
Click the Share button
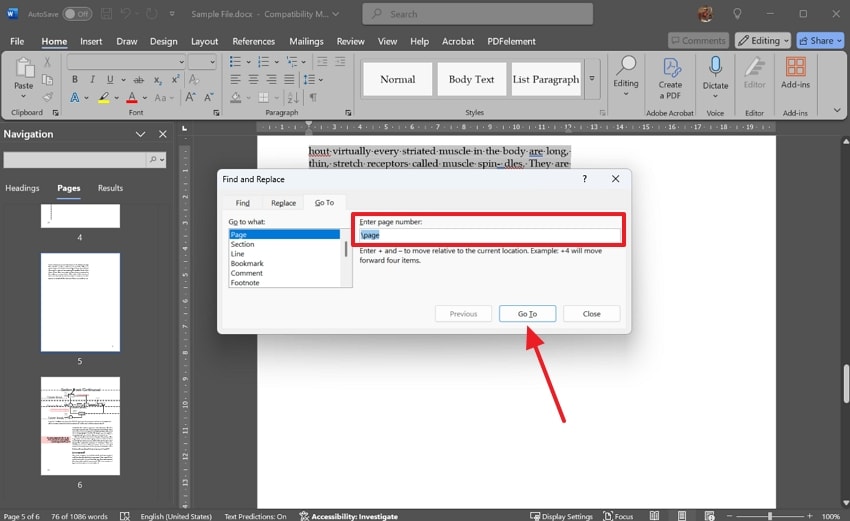[x=820, y=41]
